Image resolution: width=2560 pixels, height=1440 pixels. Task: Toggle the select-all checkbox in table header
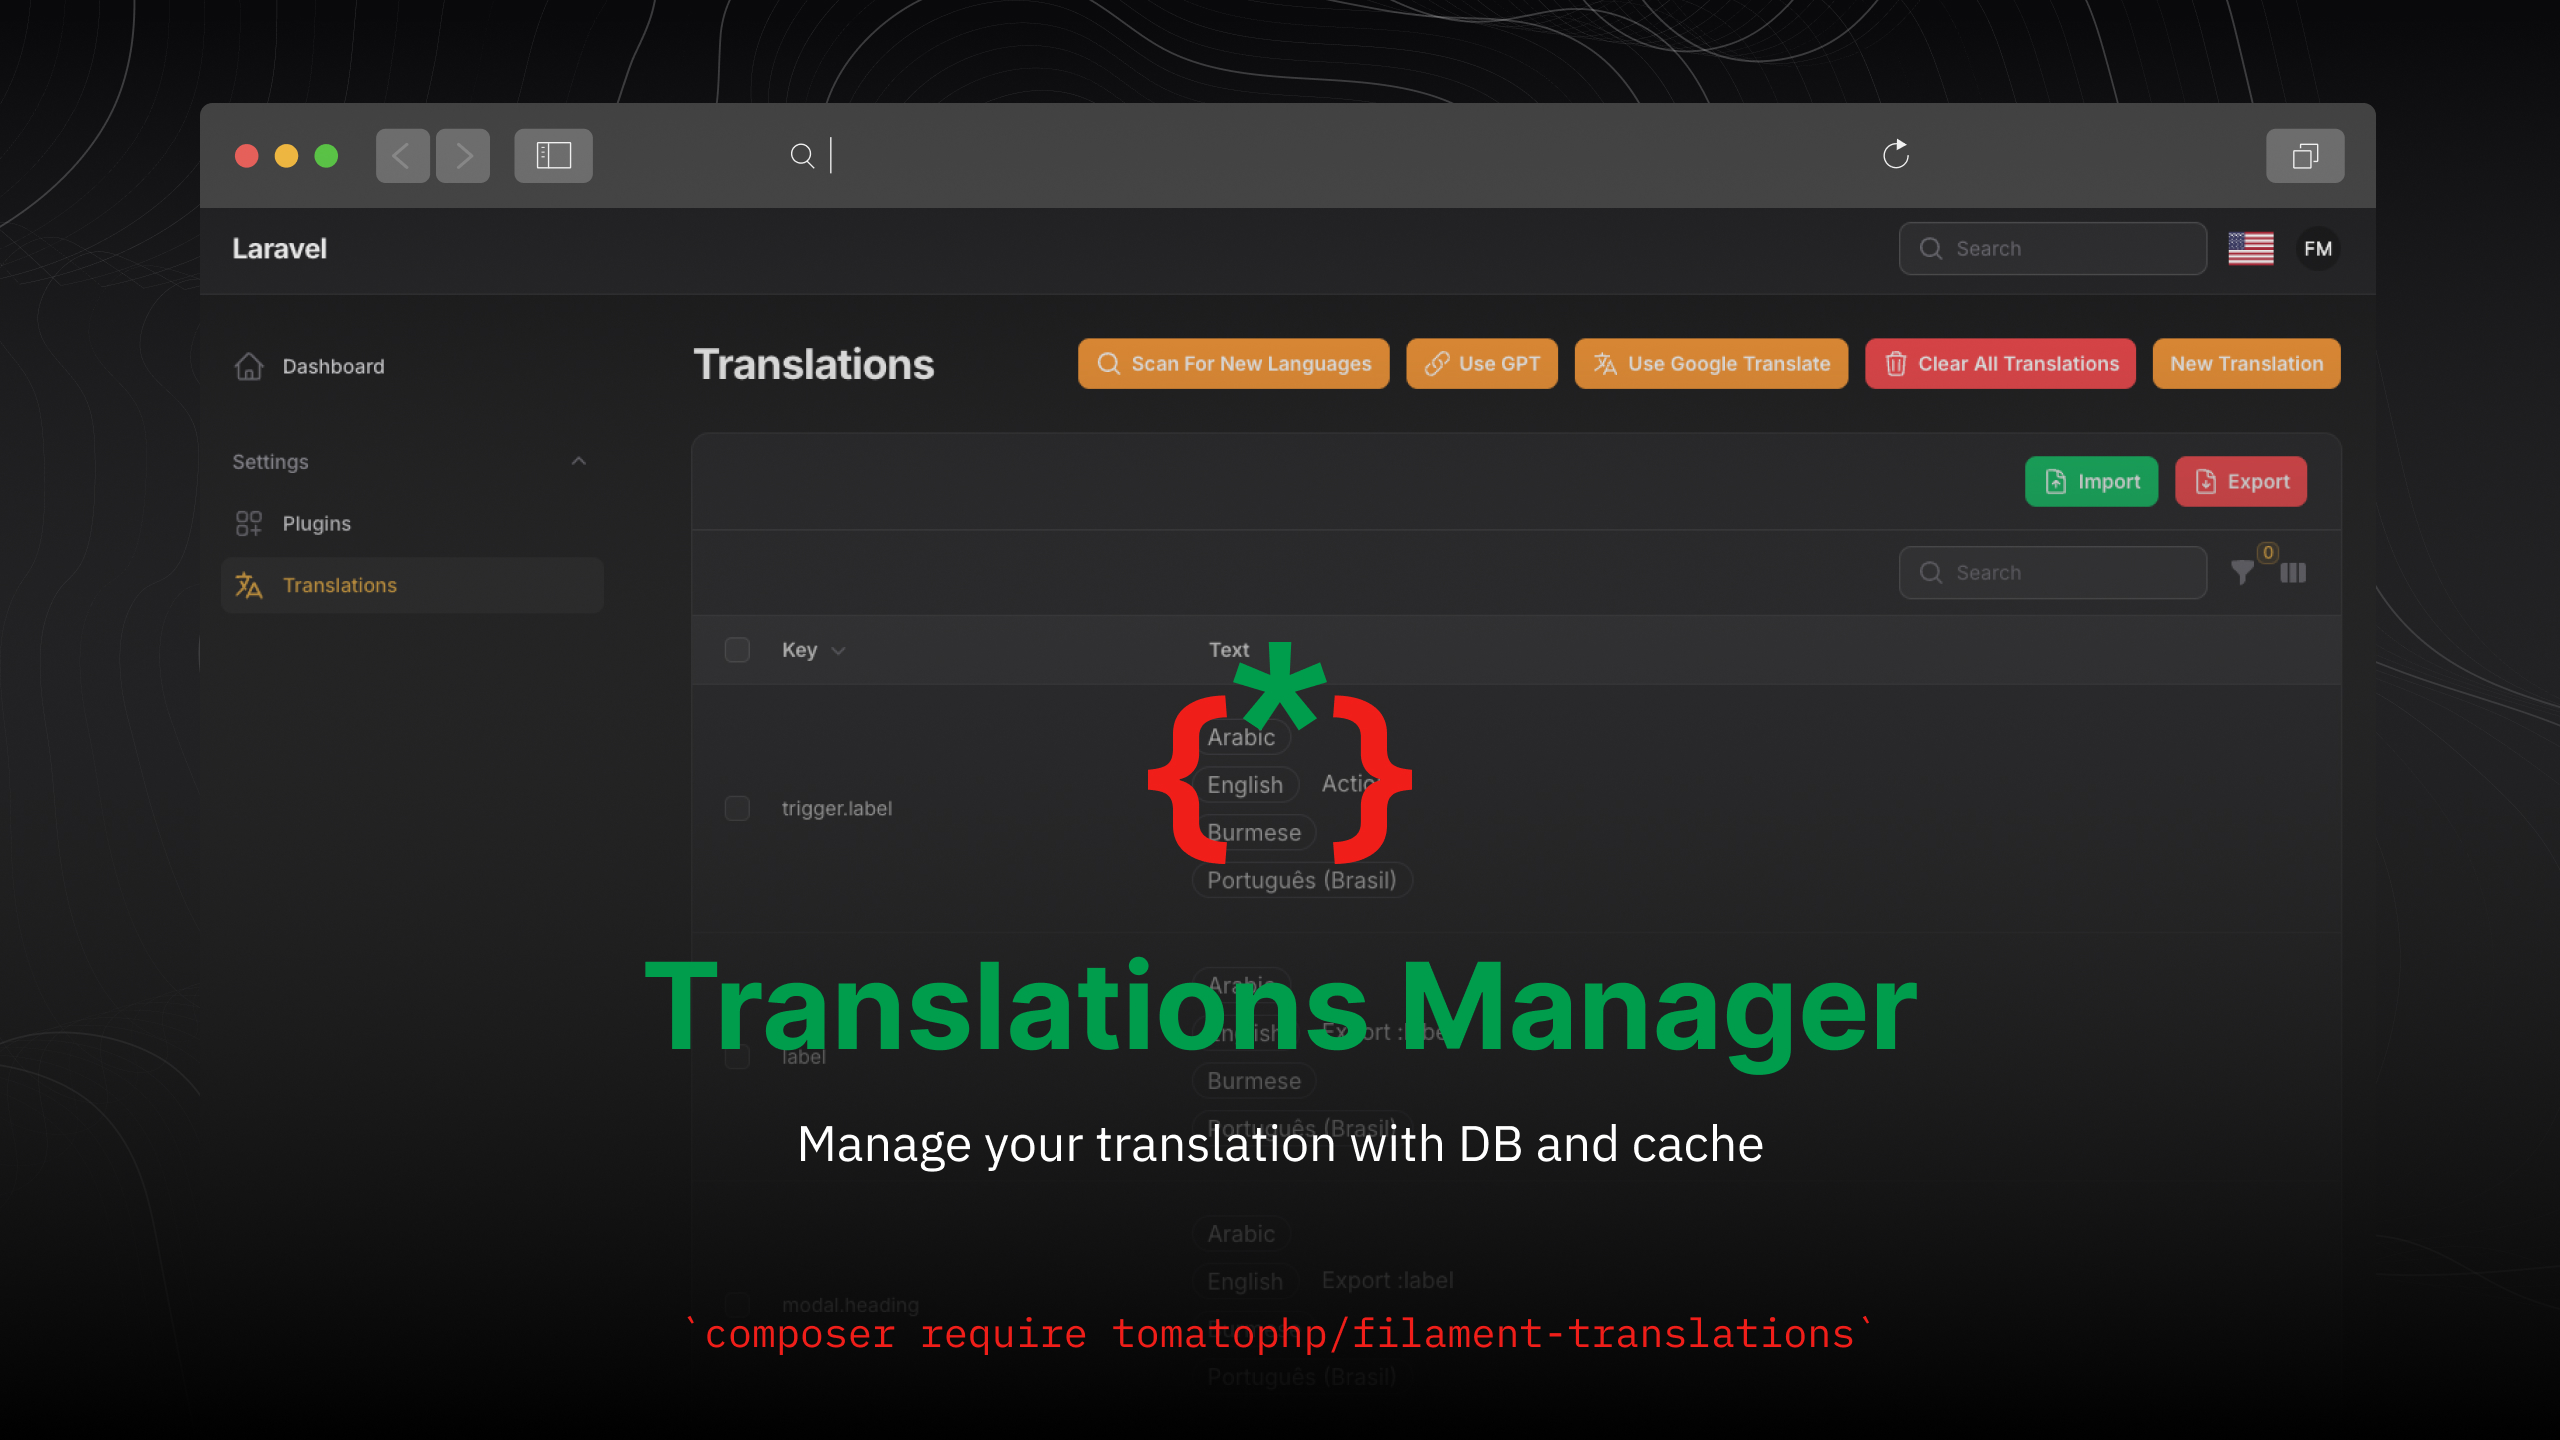[737, 649]
